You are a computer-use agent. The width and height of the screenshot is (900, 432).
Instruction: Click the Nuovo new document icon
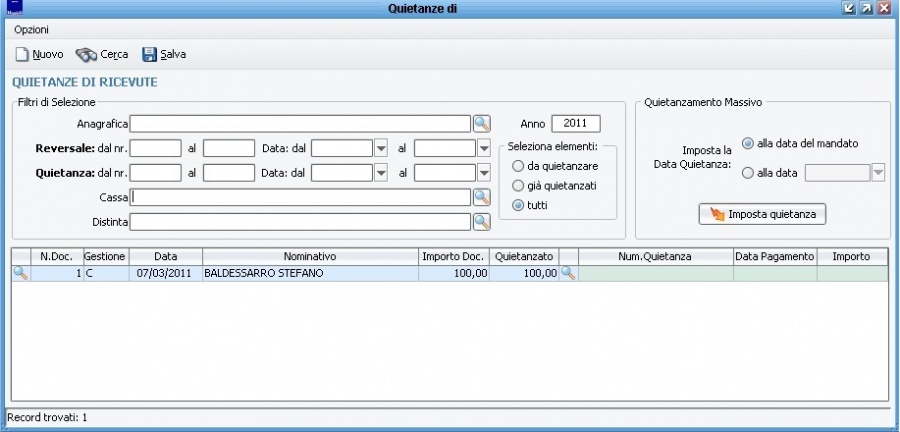pyautogui.click(x=21, y=54)
